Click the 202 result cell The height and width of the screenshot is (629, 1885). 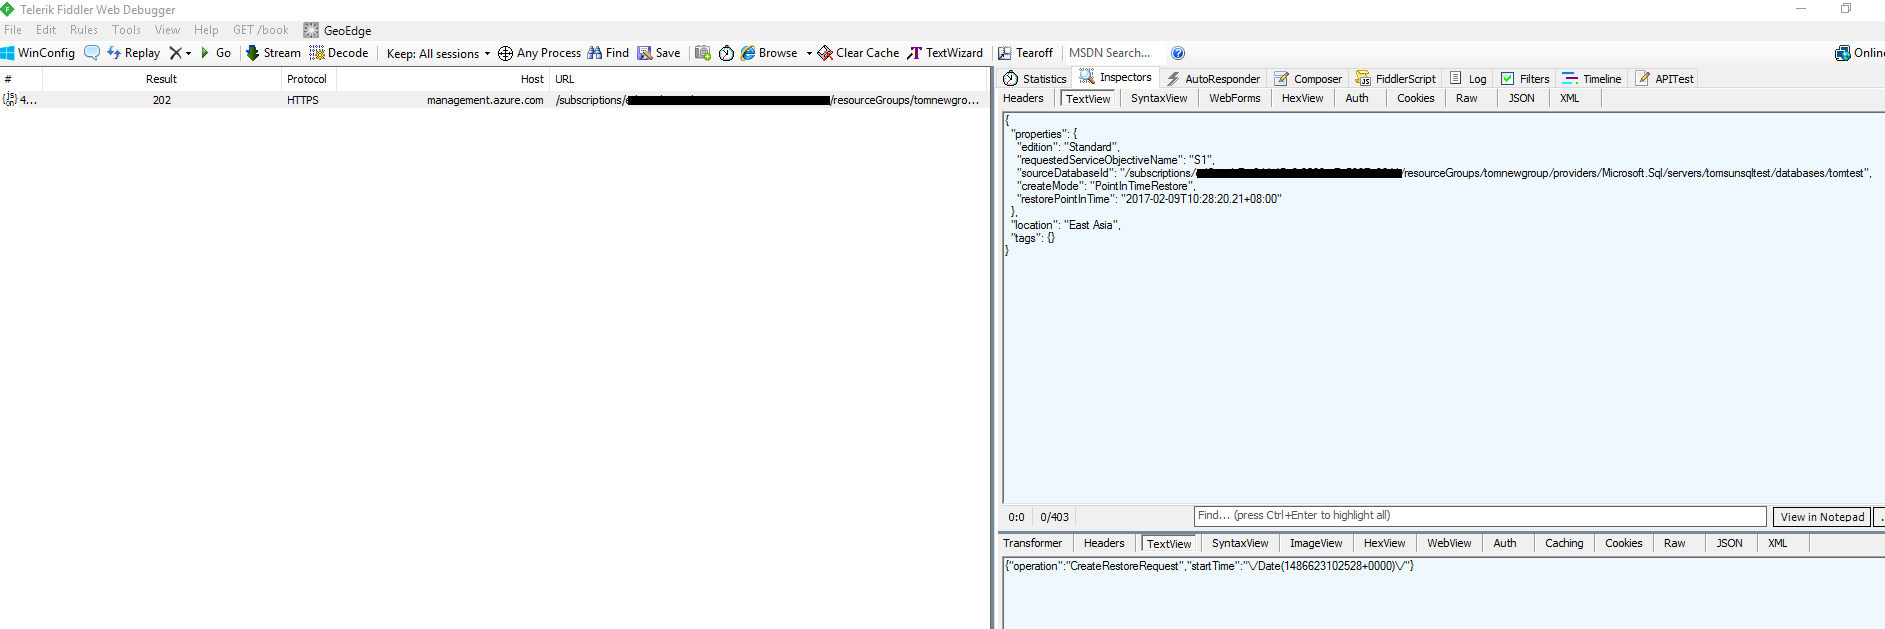pyautogui.click(x=162, y=100)
